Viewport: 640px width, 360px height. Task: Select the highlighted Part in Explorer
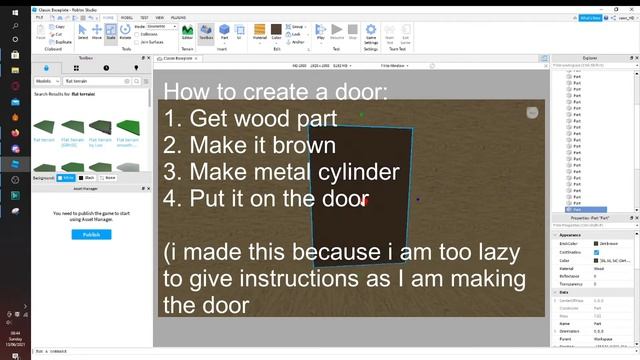(586, 209)
